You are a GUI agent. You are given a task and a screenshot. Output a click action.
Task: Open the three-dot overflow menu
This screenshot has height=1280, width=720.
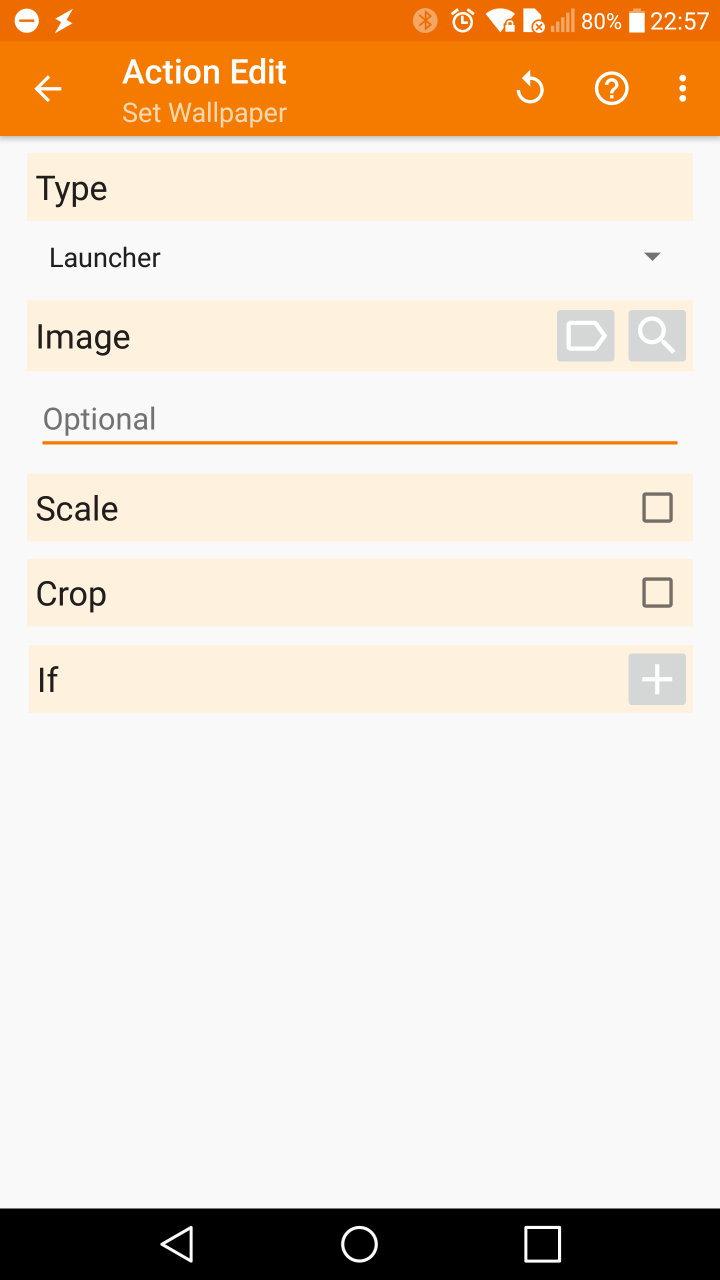click(x=682, y=89)
